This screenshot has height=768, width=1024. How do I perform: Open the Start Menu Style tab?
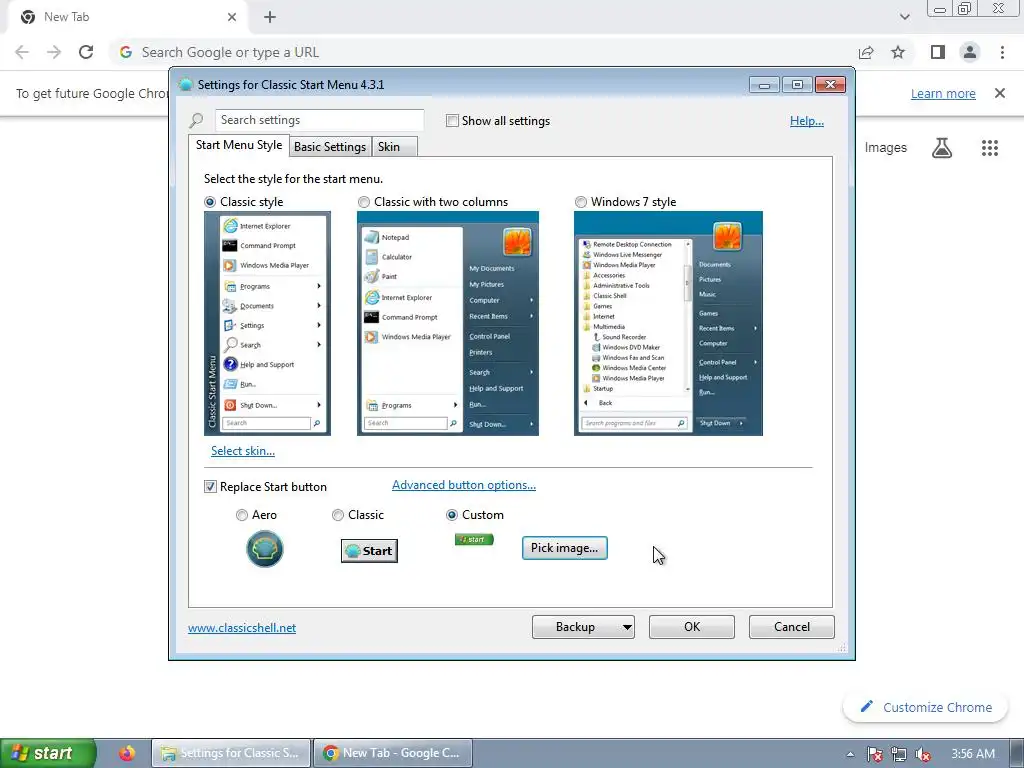click(x=239, y=145)
